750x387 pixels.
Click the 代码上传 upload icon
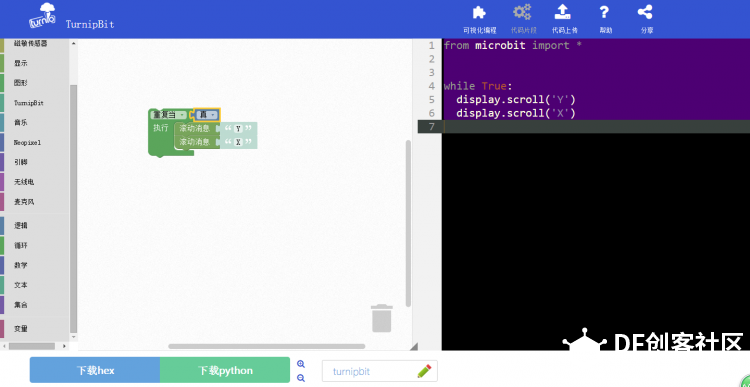[x=563, y=12]
